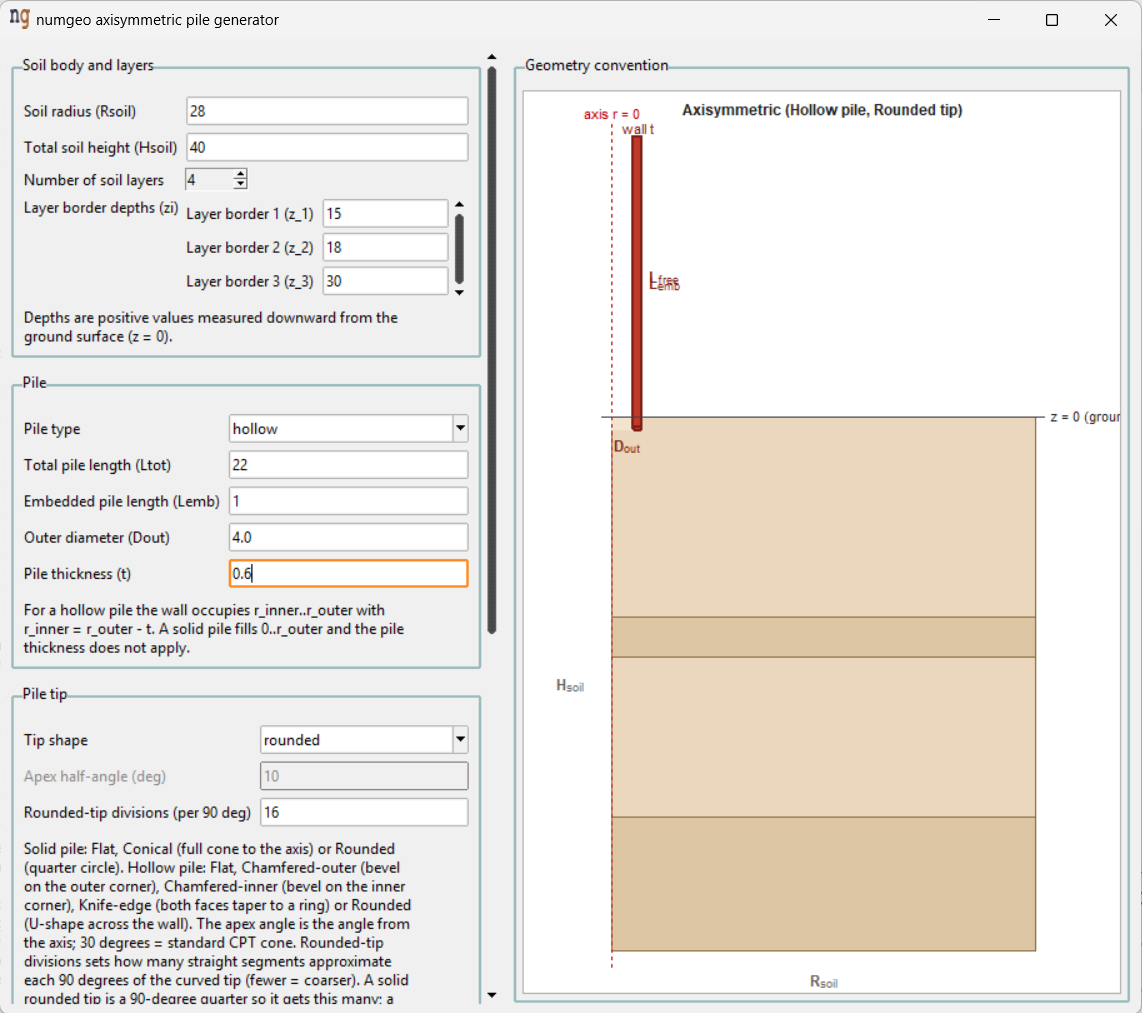Select the Layer border 3 (z_3) field

(x=385, y=281)
